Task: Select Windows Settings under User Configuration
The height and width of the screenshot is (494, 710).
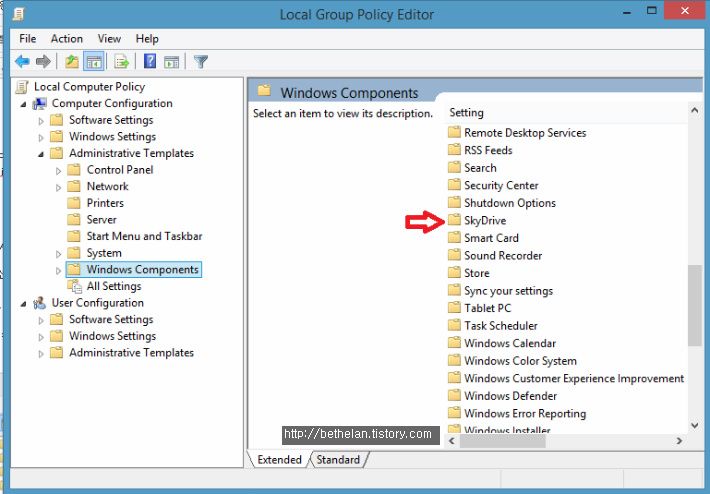Action: (112, 336)
